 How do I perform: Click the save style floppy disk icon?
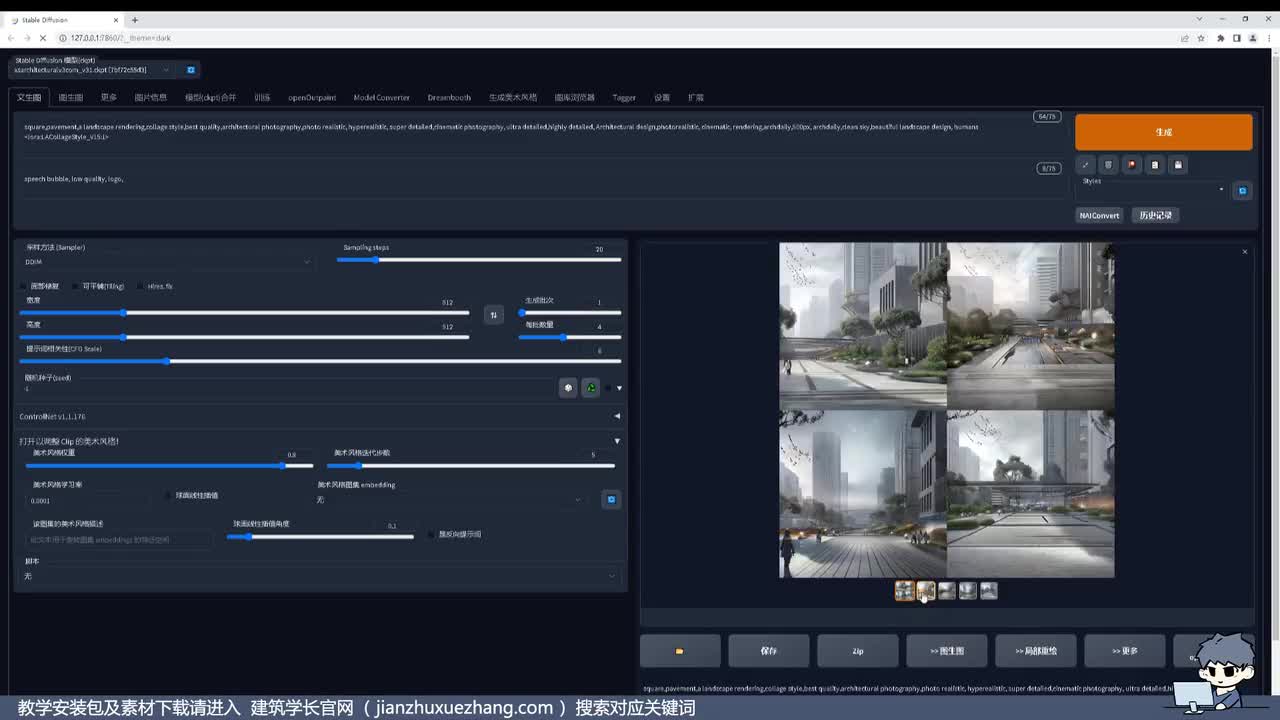pyautogui.click(x=1178, y=165)
